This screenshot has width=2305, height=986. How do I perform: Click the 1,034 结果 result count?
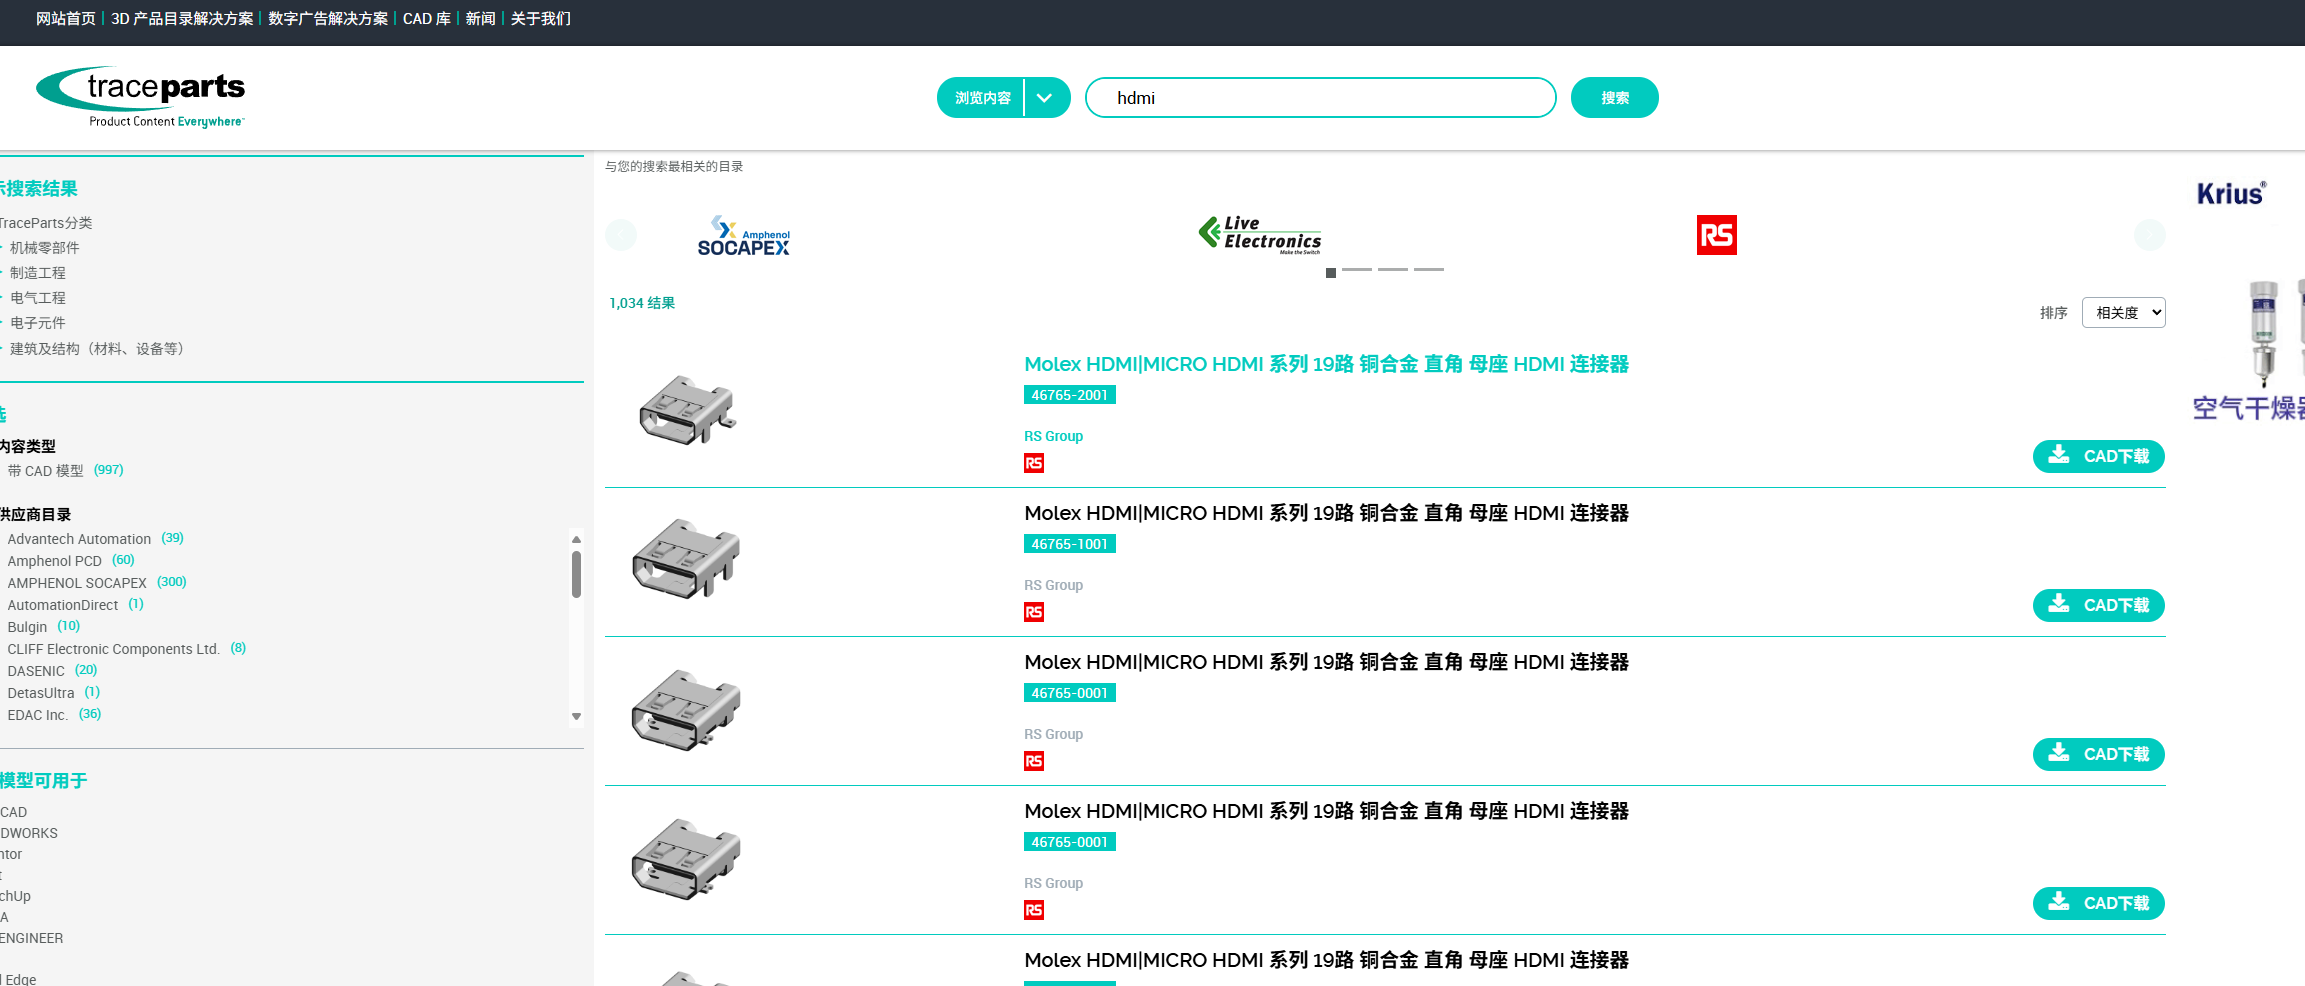(x=642, y=303)
